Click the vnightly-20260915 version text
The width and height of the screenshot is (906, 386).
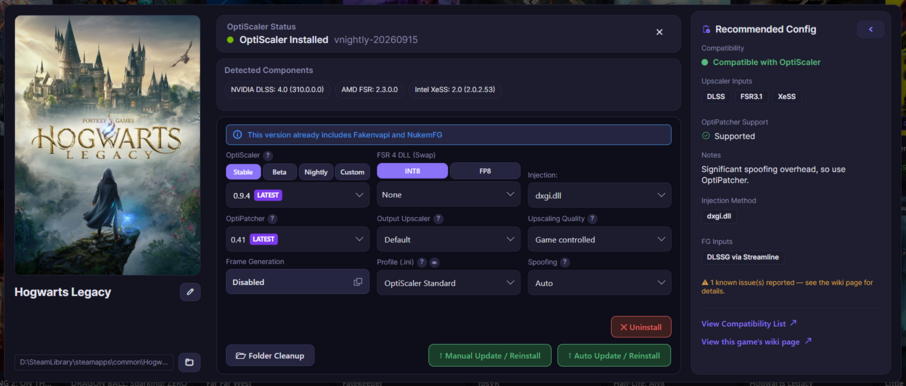click(x=376, y=40)
